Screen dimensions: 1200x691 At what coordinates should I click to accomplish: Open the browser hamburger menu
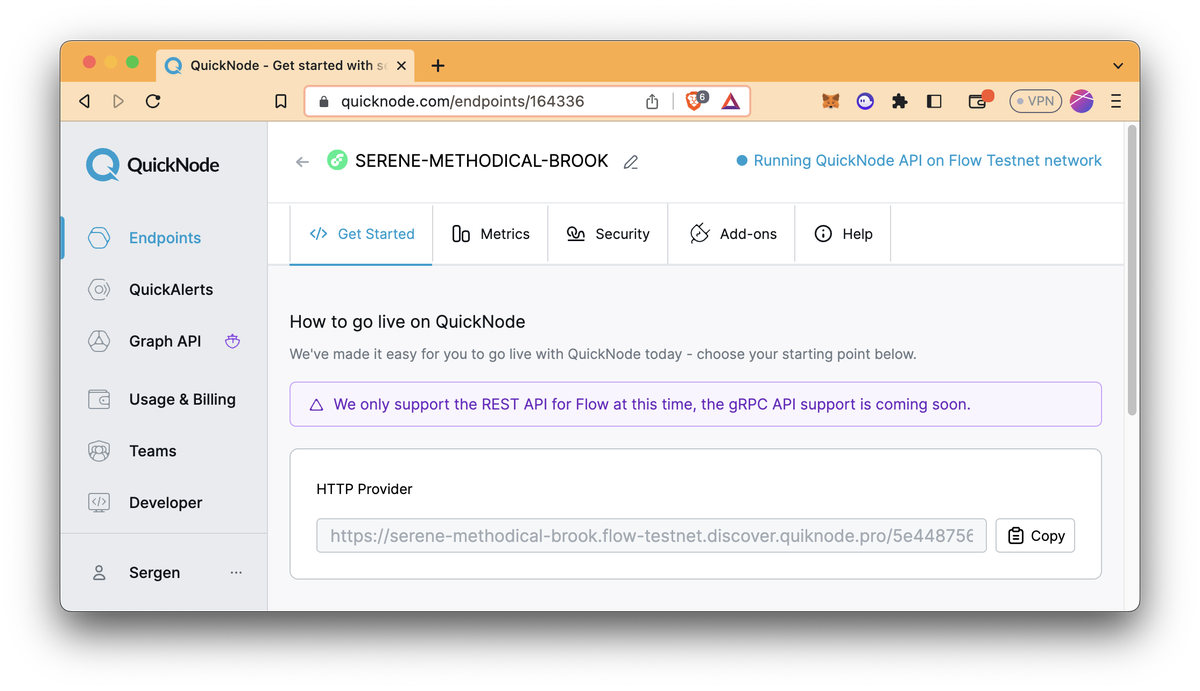pyautogui.click(x=1116, y=101)
